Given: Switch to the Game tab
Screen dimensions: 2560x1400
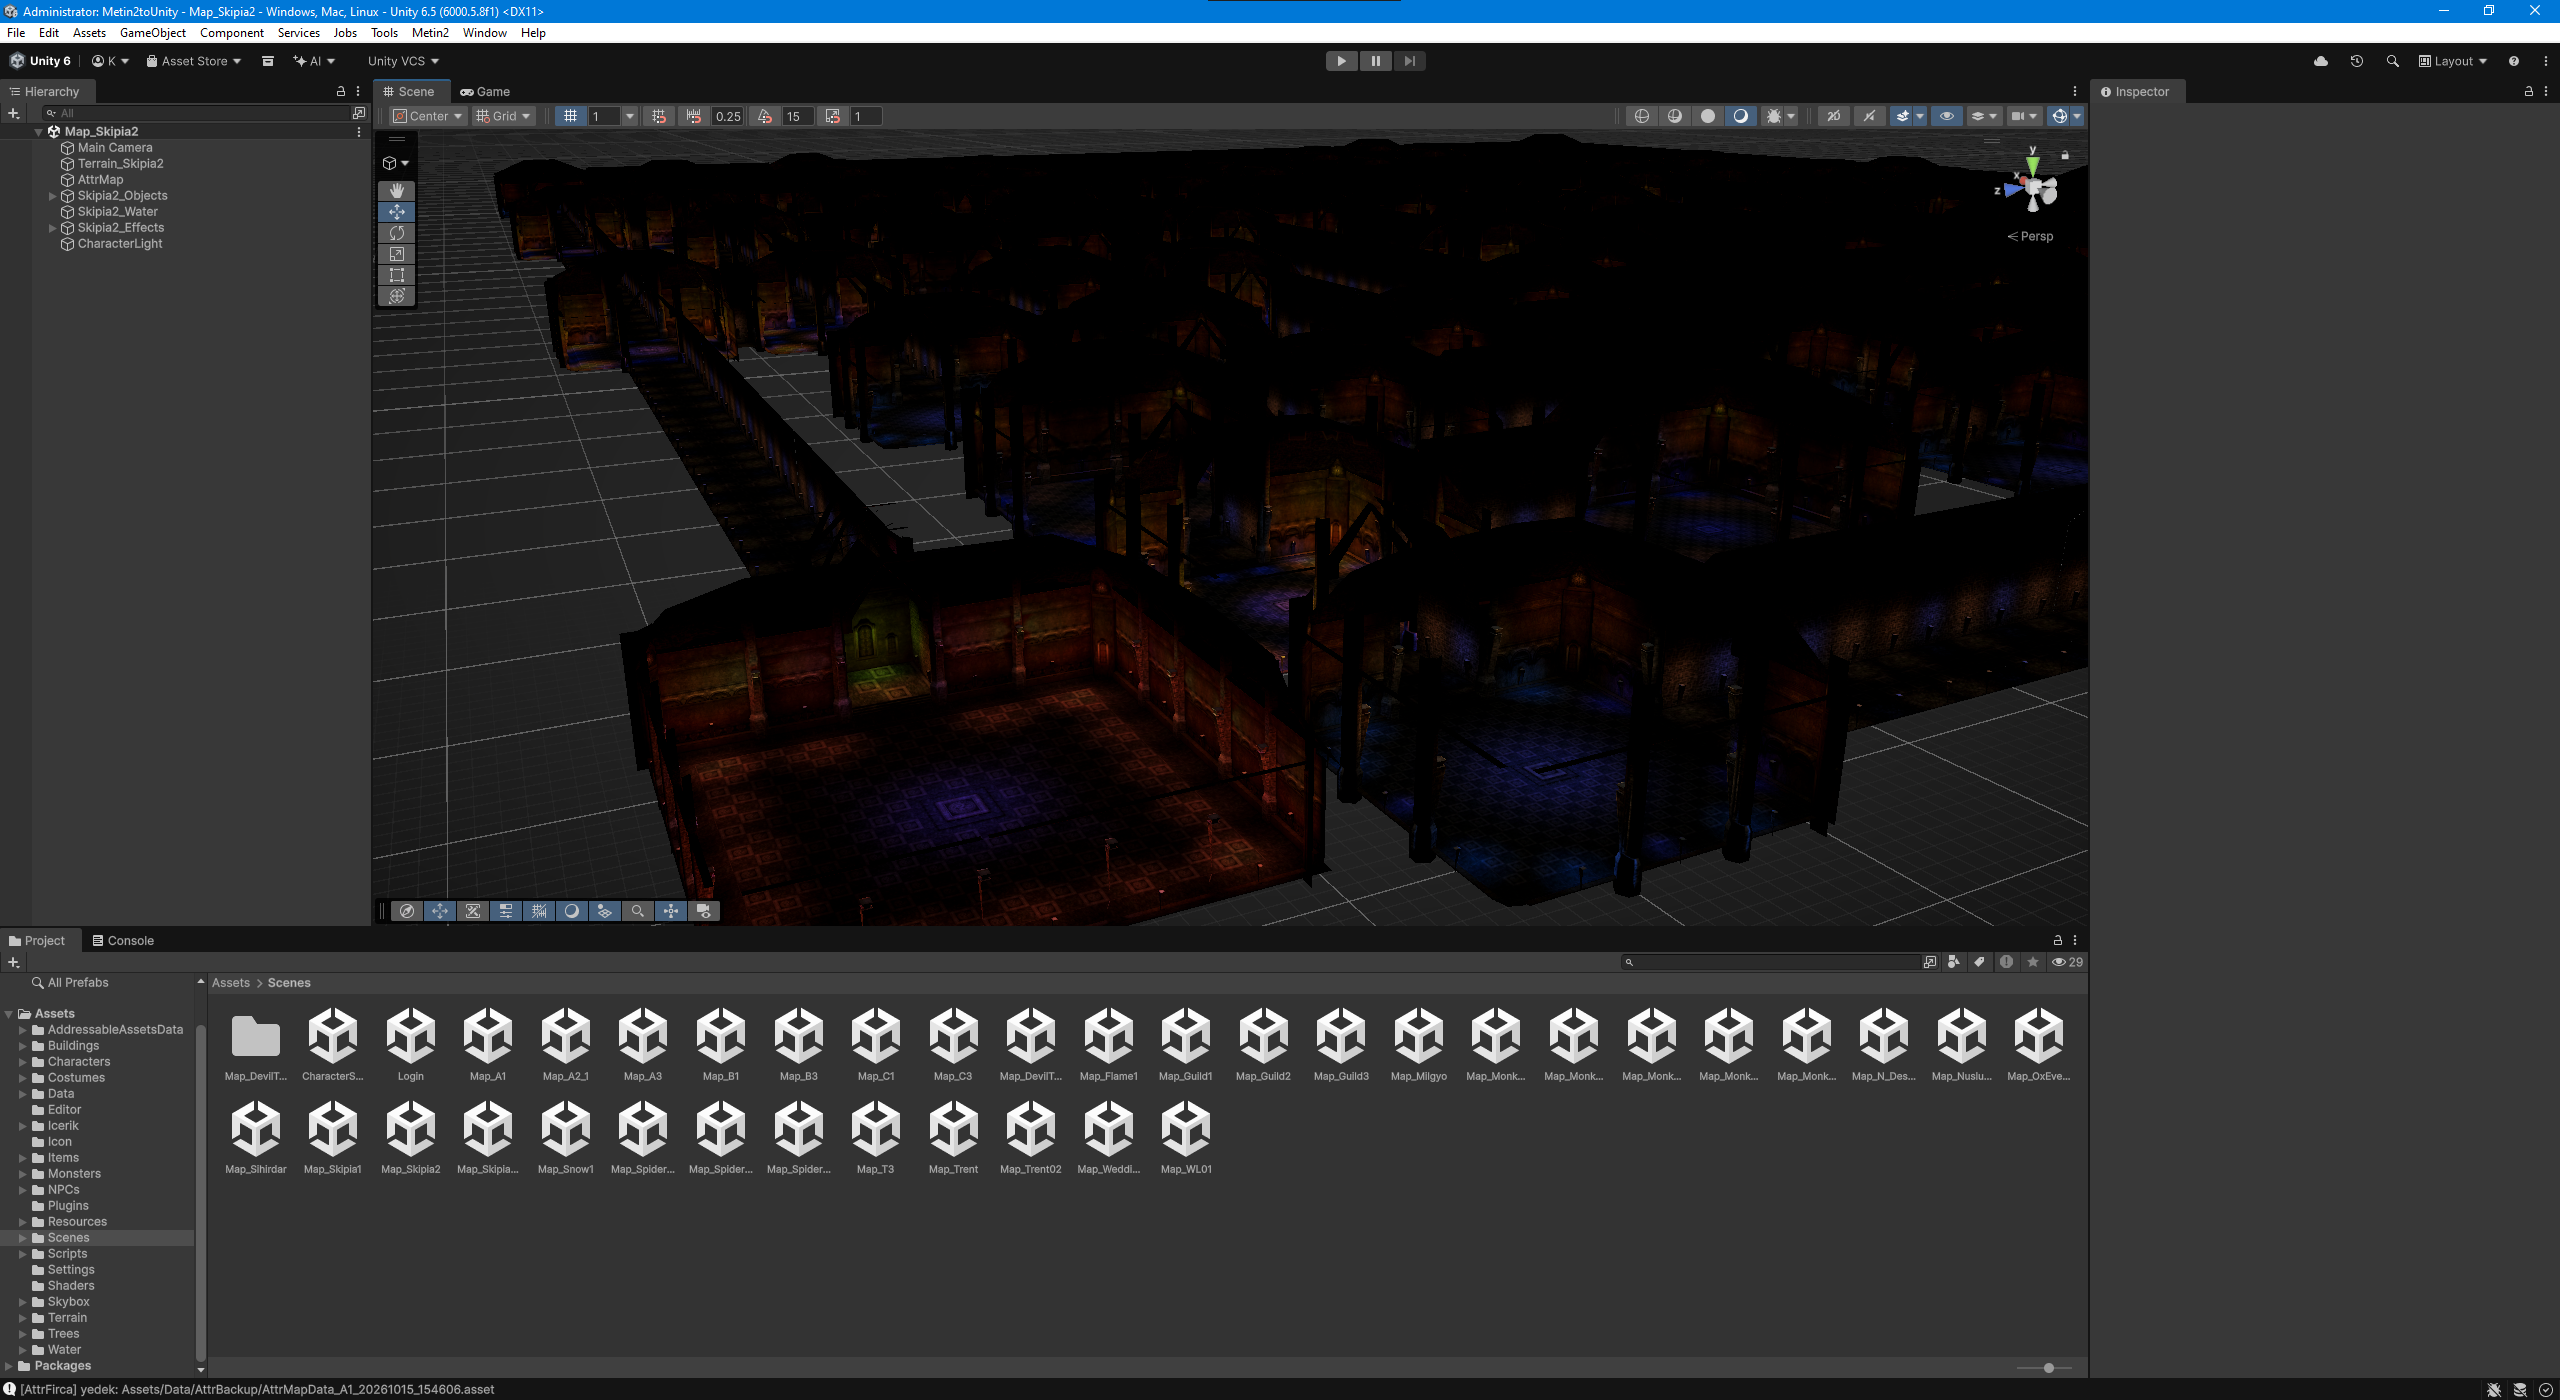Looking at the screenshot, I should 485,91.
